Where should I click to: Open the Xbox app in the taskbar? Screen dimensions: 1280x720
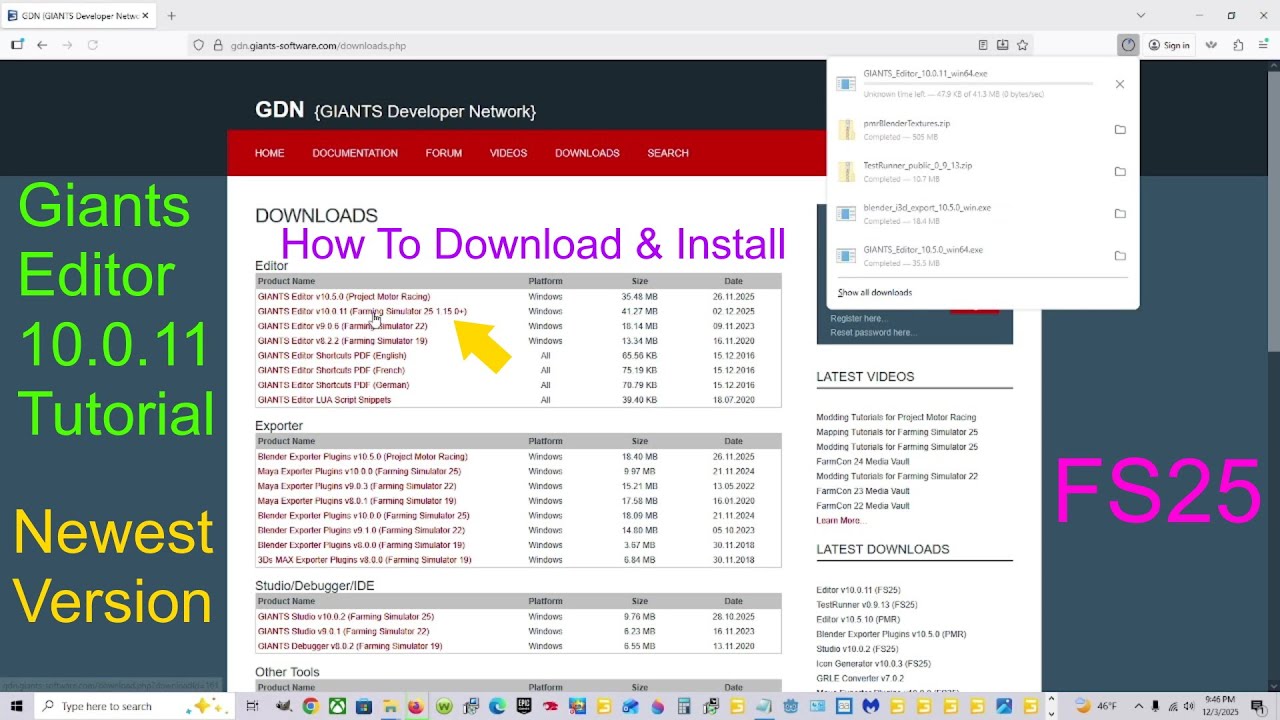click(338, 706)
